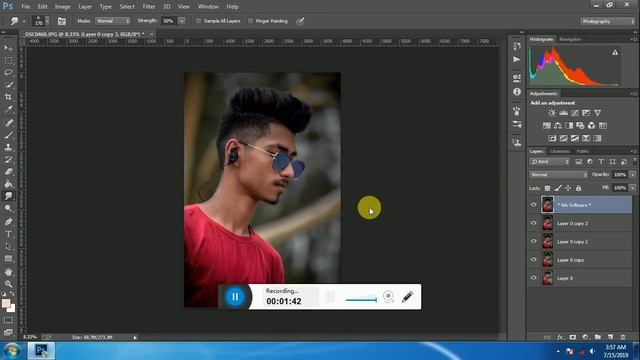Image resolution: width=640 pixels, height=360 pixels.
Task: Select the Horizontal Type tool
Action: (x=8, y=234)
